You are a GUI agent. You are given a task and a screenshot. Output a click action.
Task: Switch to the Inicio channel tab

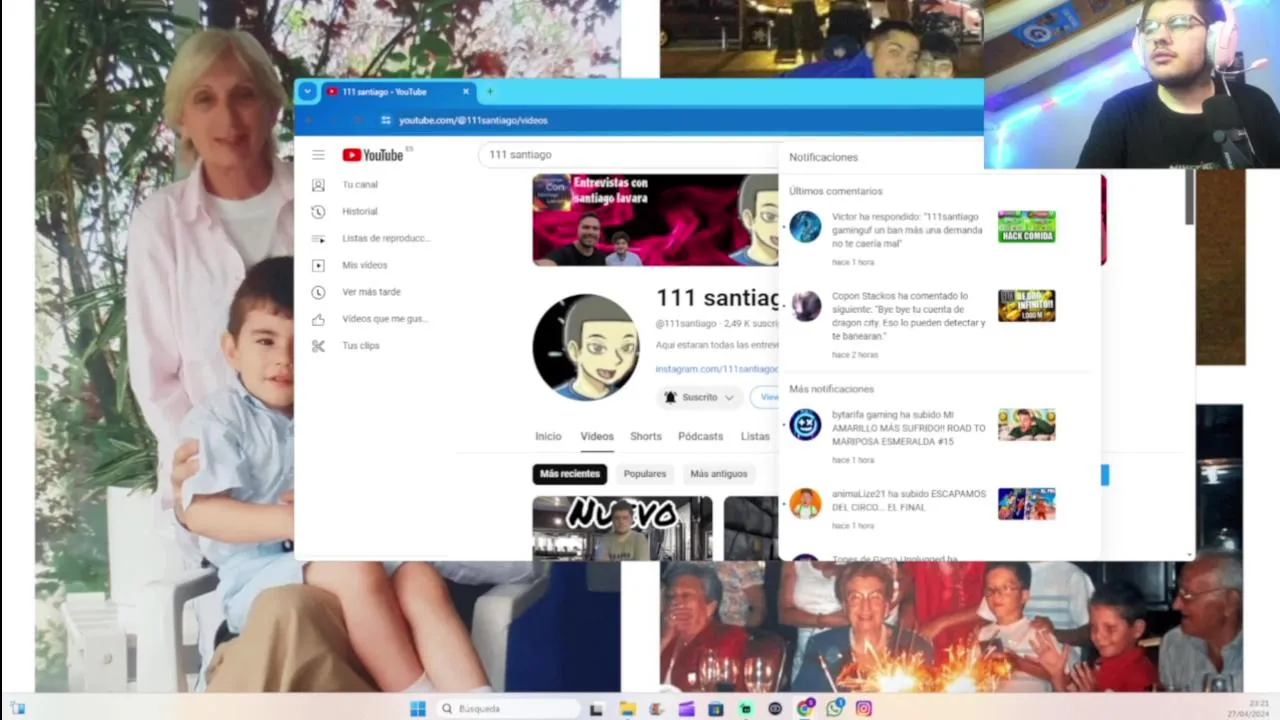[548, 437]
